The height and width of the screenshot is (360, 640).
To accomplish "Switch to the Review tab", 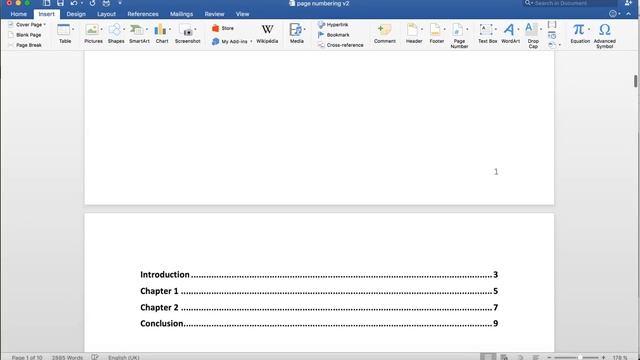I will click(214, 14).
